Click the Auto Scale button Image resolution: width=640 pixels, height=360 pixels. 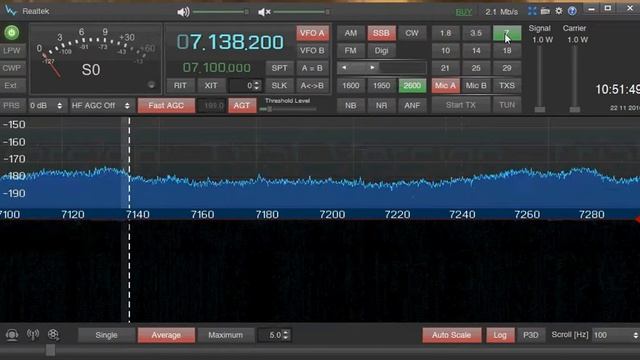[x=451, y=335]
